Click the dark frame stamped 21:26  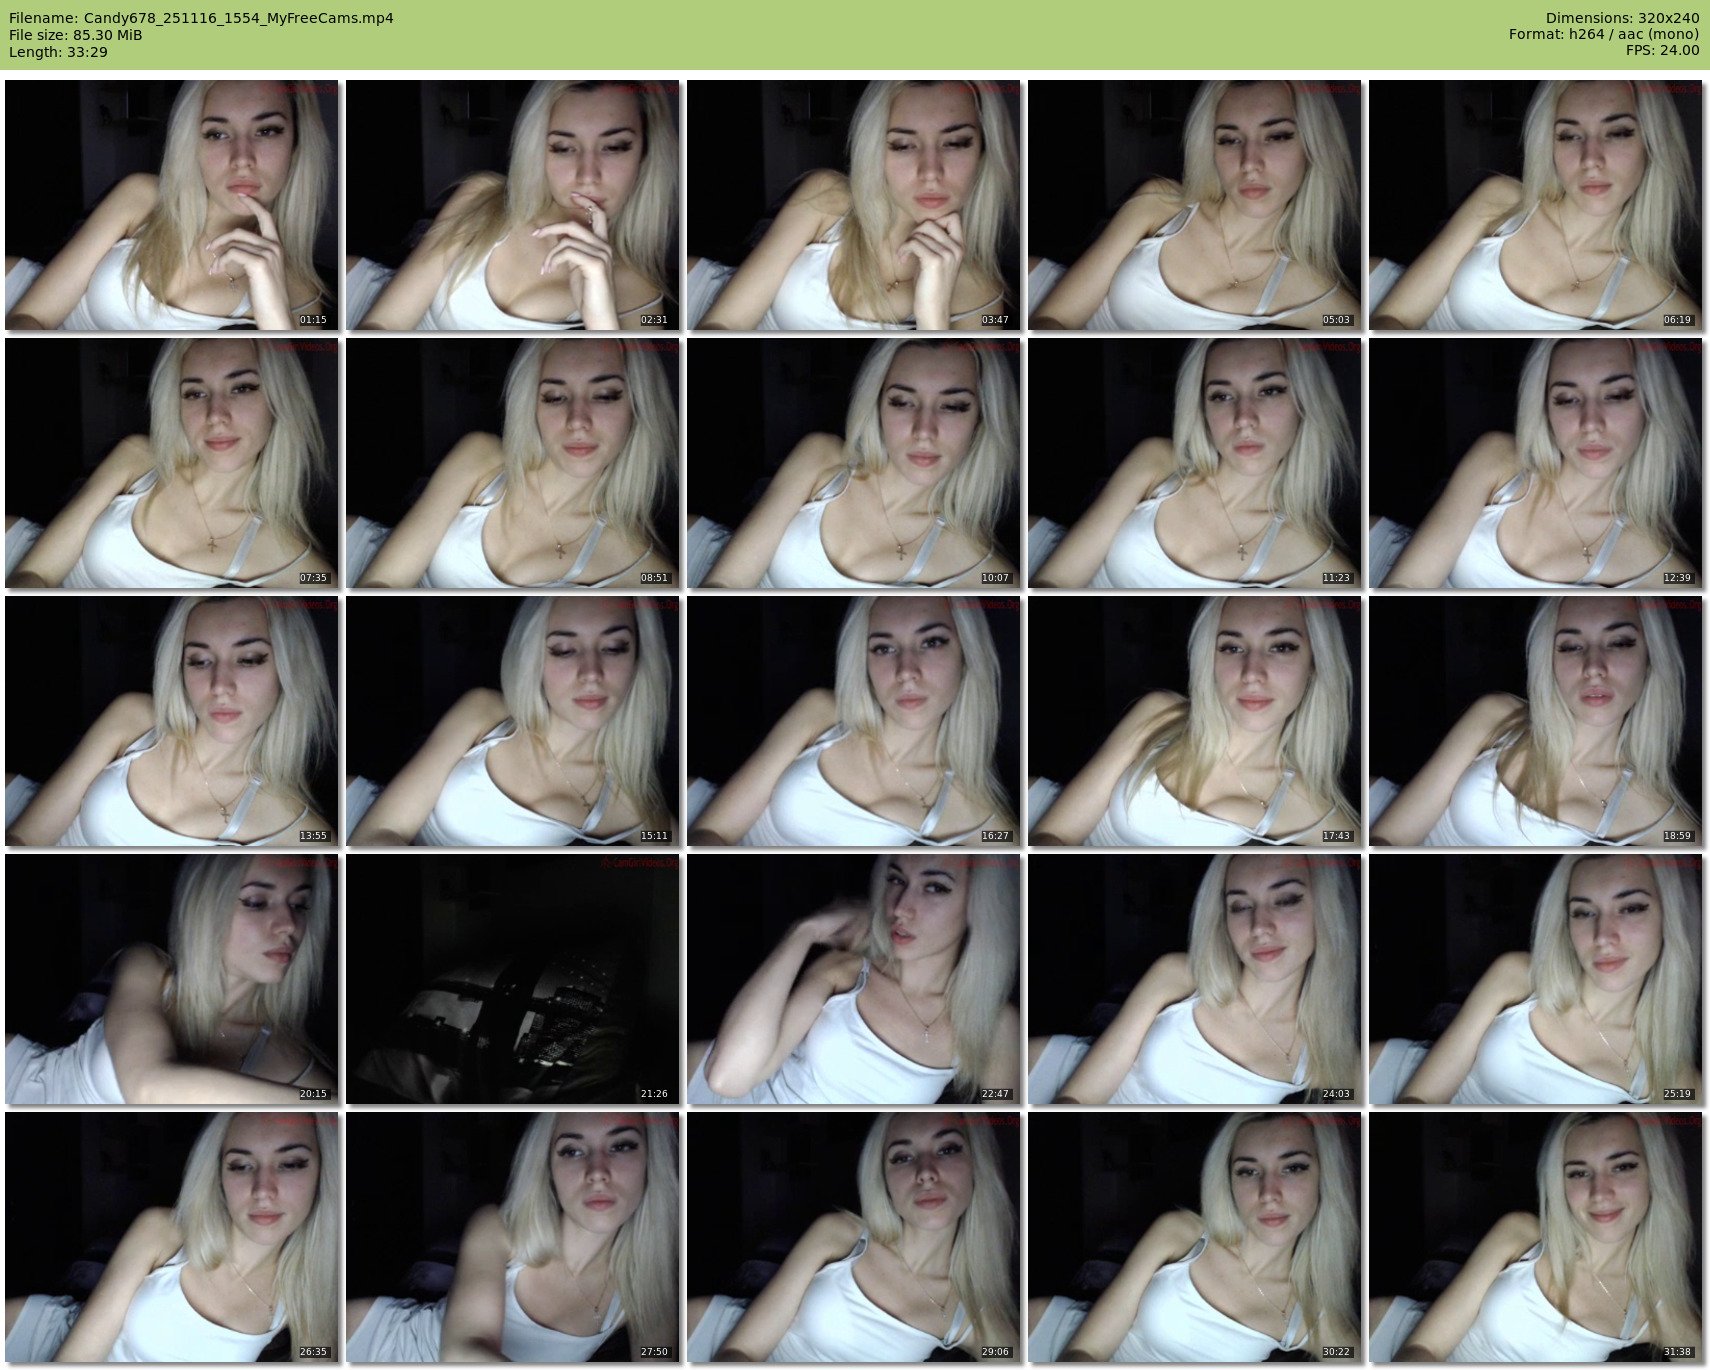(x=513, y=979)
